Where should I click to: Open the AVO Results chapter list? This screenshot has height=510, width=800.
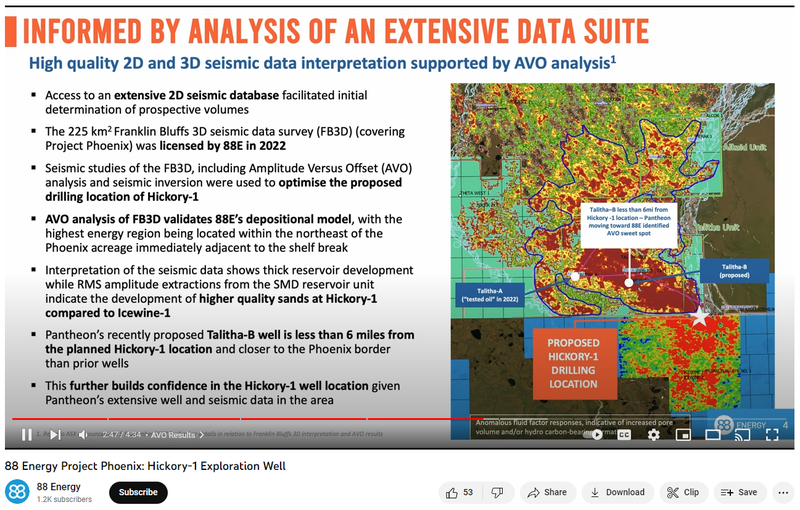click(177, 435)
